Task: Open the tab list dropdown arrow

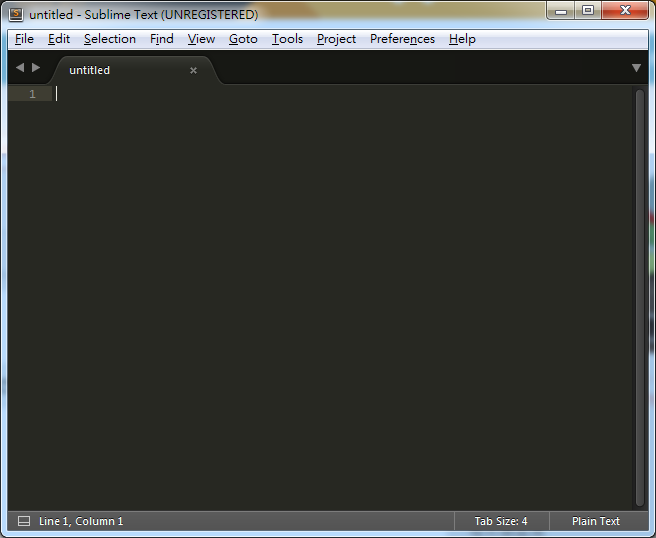Action: (x=636, y=68)
